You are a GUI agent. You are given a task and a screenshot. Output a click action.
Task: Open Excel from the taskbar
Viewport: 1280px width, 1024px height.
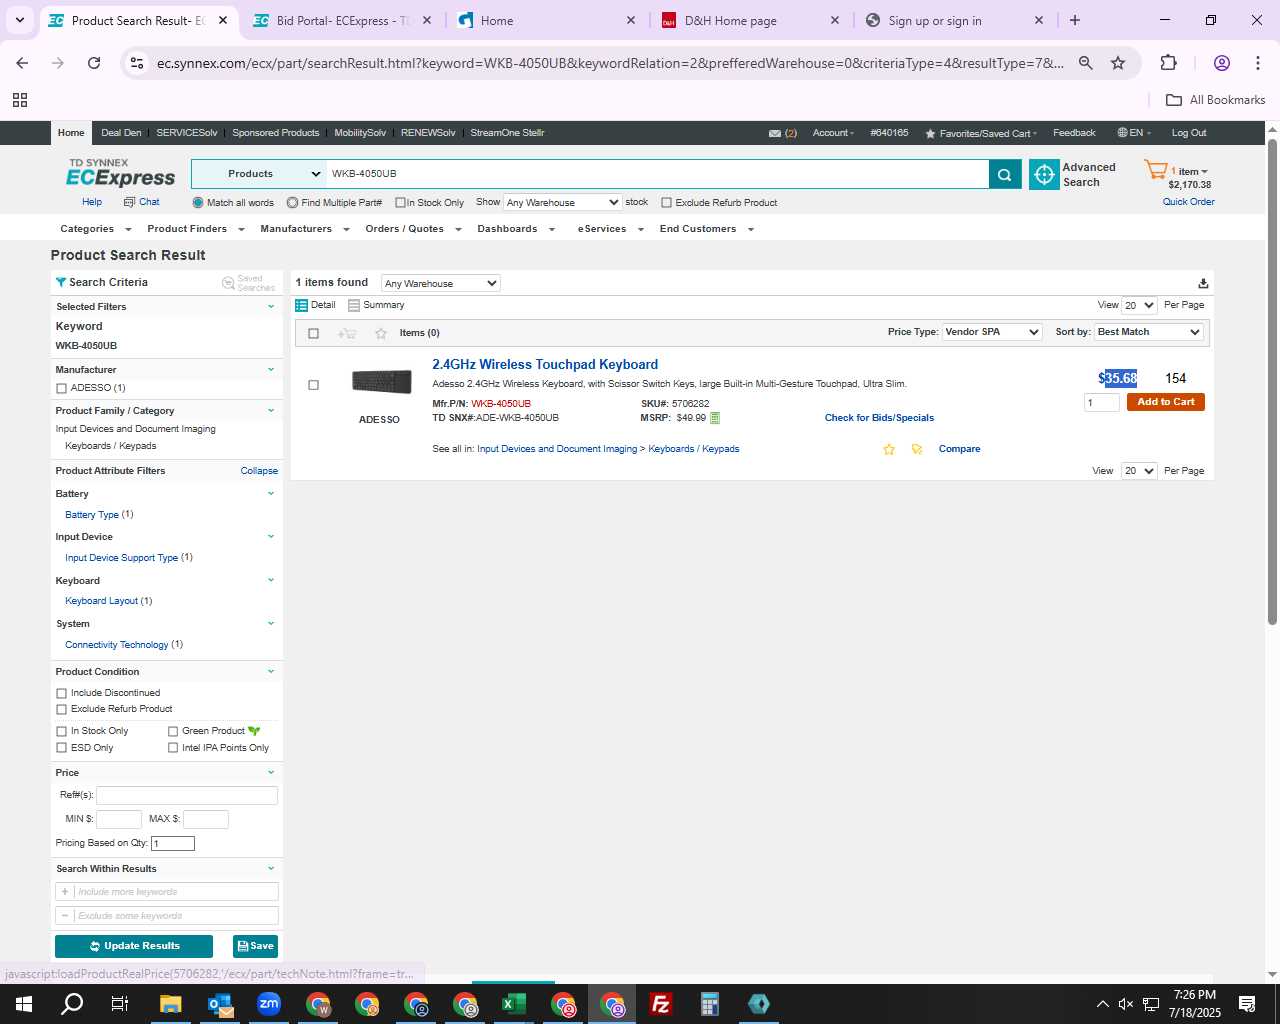coord(514,1004)
